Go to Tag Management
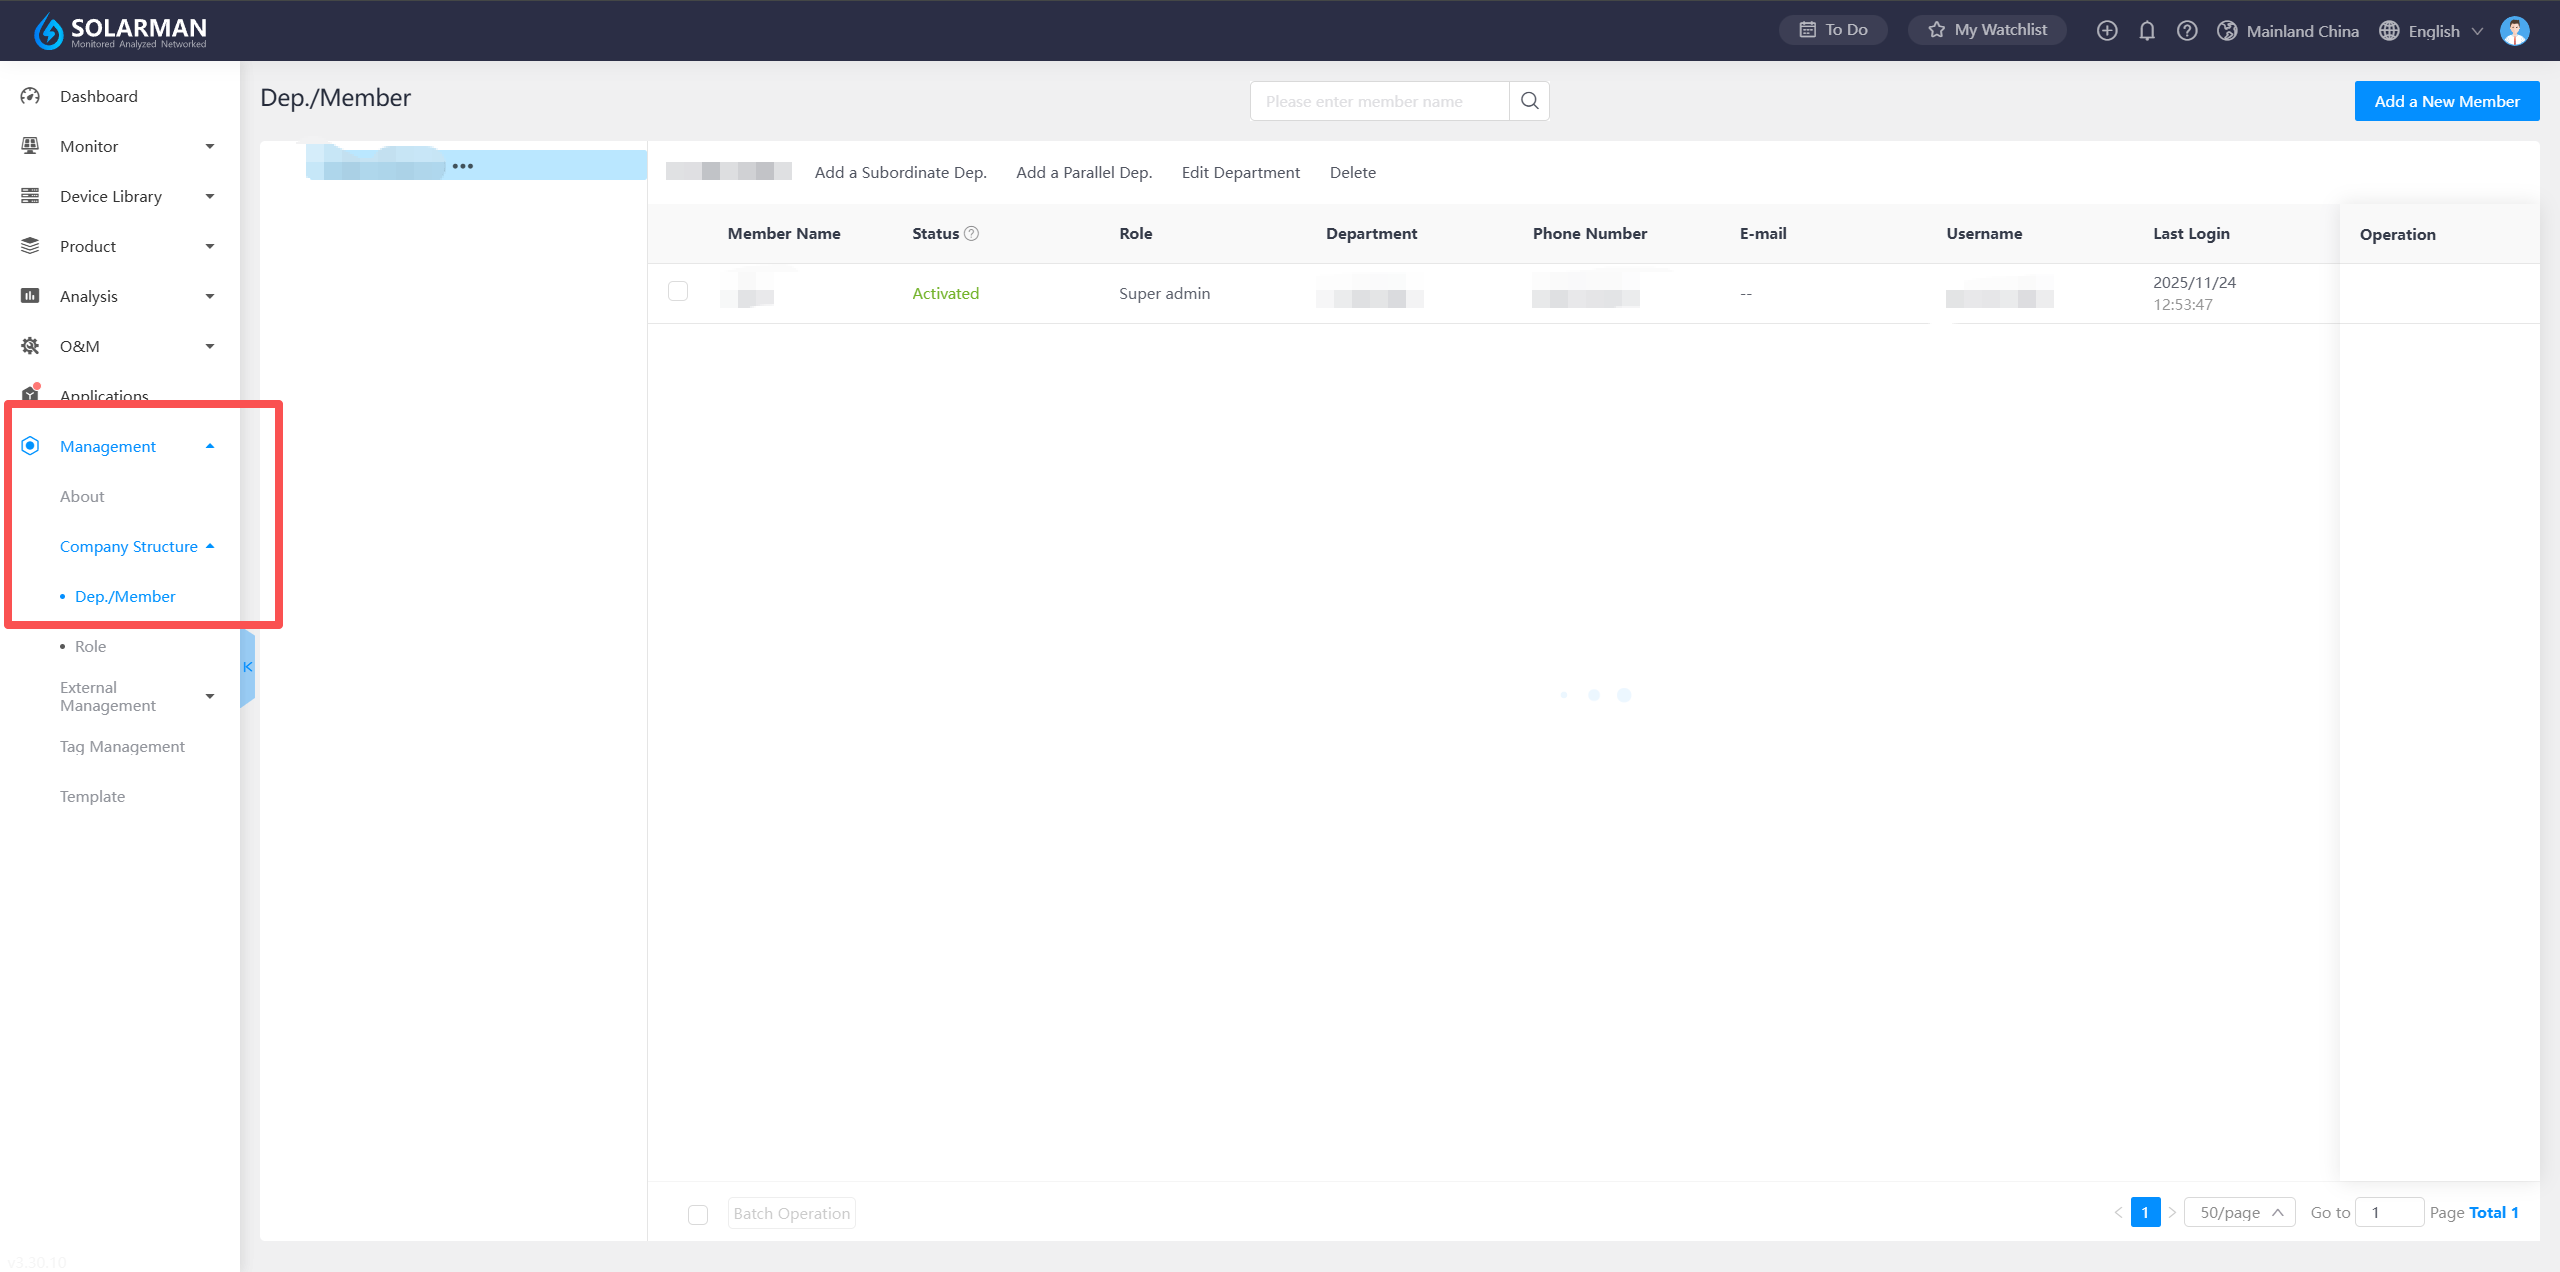Image resolution: width=2560 pixels, height=1272 pixels. (x=122, y=746)
